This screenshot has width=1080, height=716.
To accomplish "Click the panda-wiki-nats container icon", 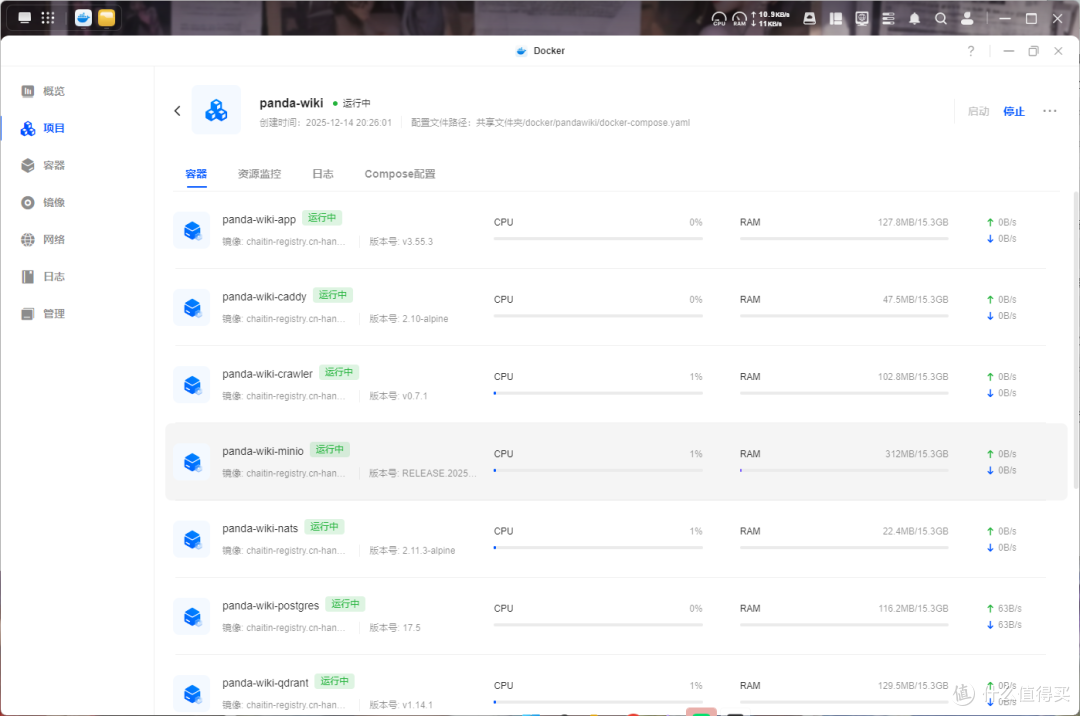I will point(192,538).
